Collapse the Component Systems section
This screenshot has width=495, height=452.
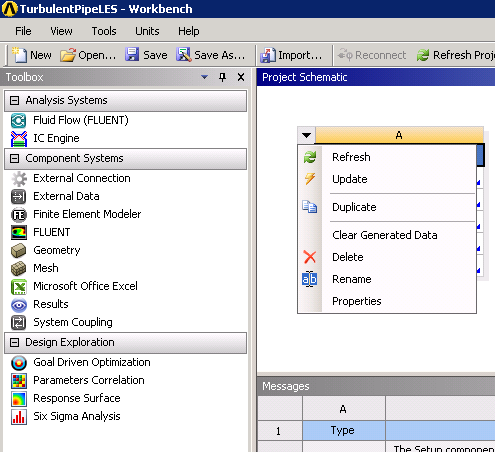click(x=14, y=158)
